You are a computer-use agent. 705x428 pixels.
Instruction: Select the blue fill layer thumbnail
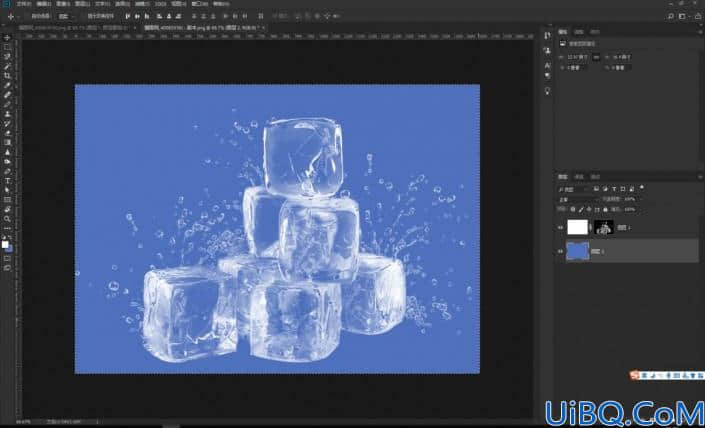[578, 251]
